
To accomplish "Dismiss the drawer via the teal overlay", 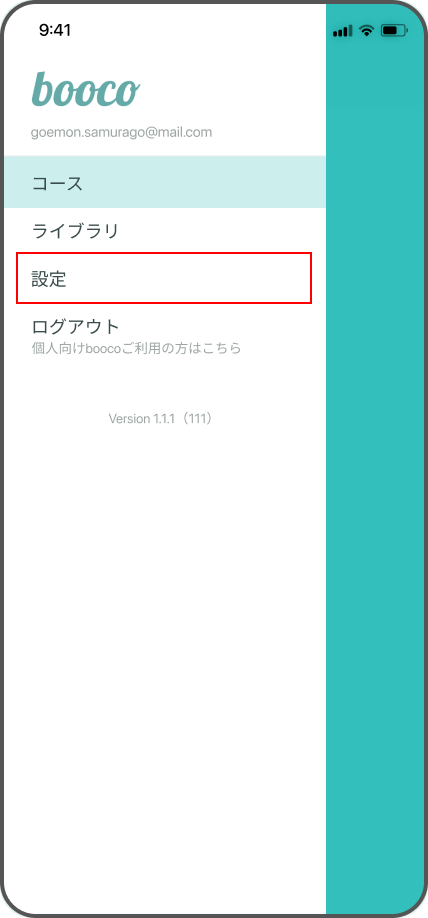I will coord(376,468).
